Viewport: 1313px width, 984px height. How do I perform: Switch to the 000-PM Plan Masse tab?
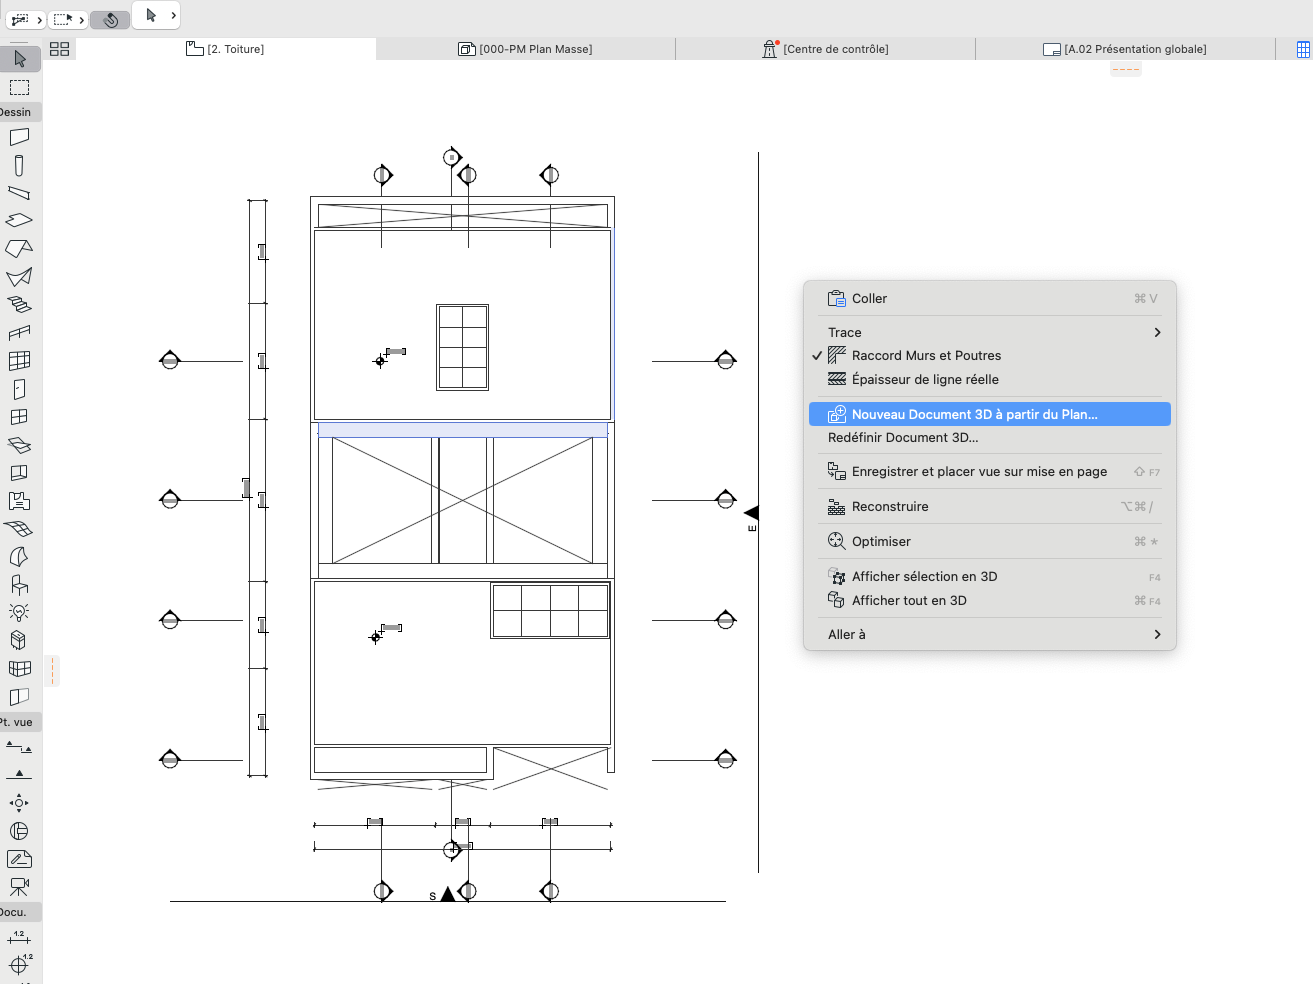526,49
